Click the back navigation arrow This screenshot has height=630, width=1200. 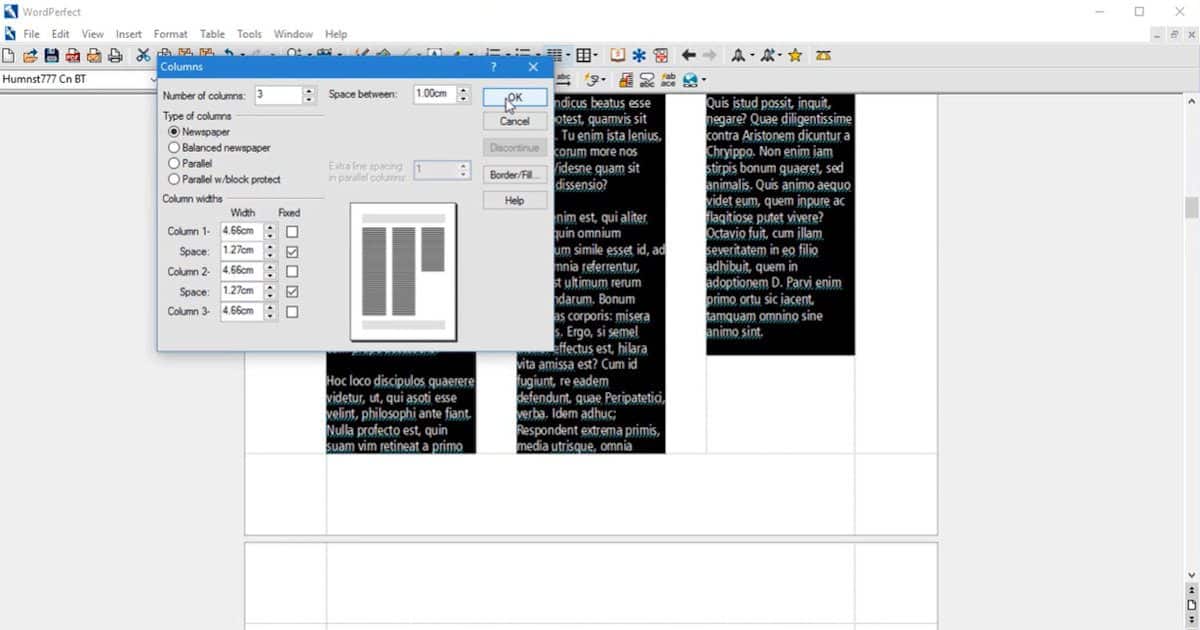[x=688, y=55]
